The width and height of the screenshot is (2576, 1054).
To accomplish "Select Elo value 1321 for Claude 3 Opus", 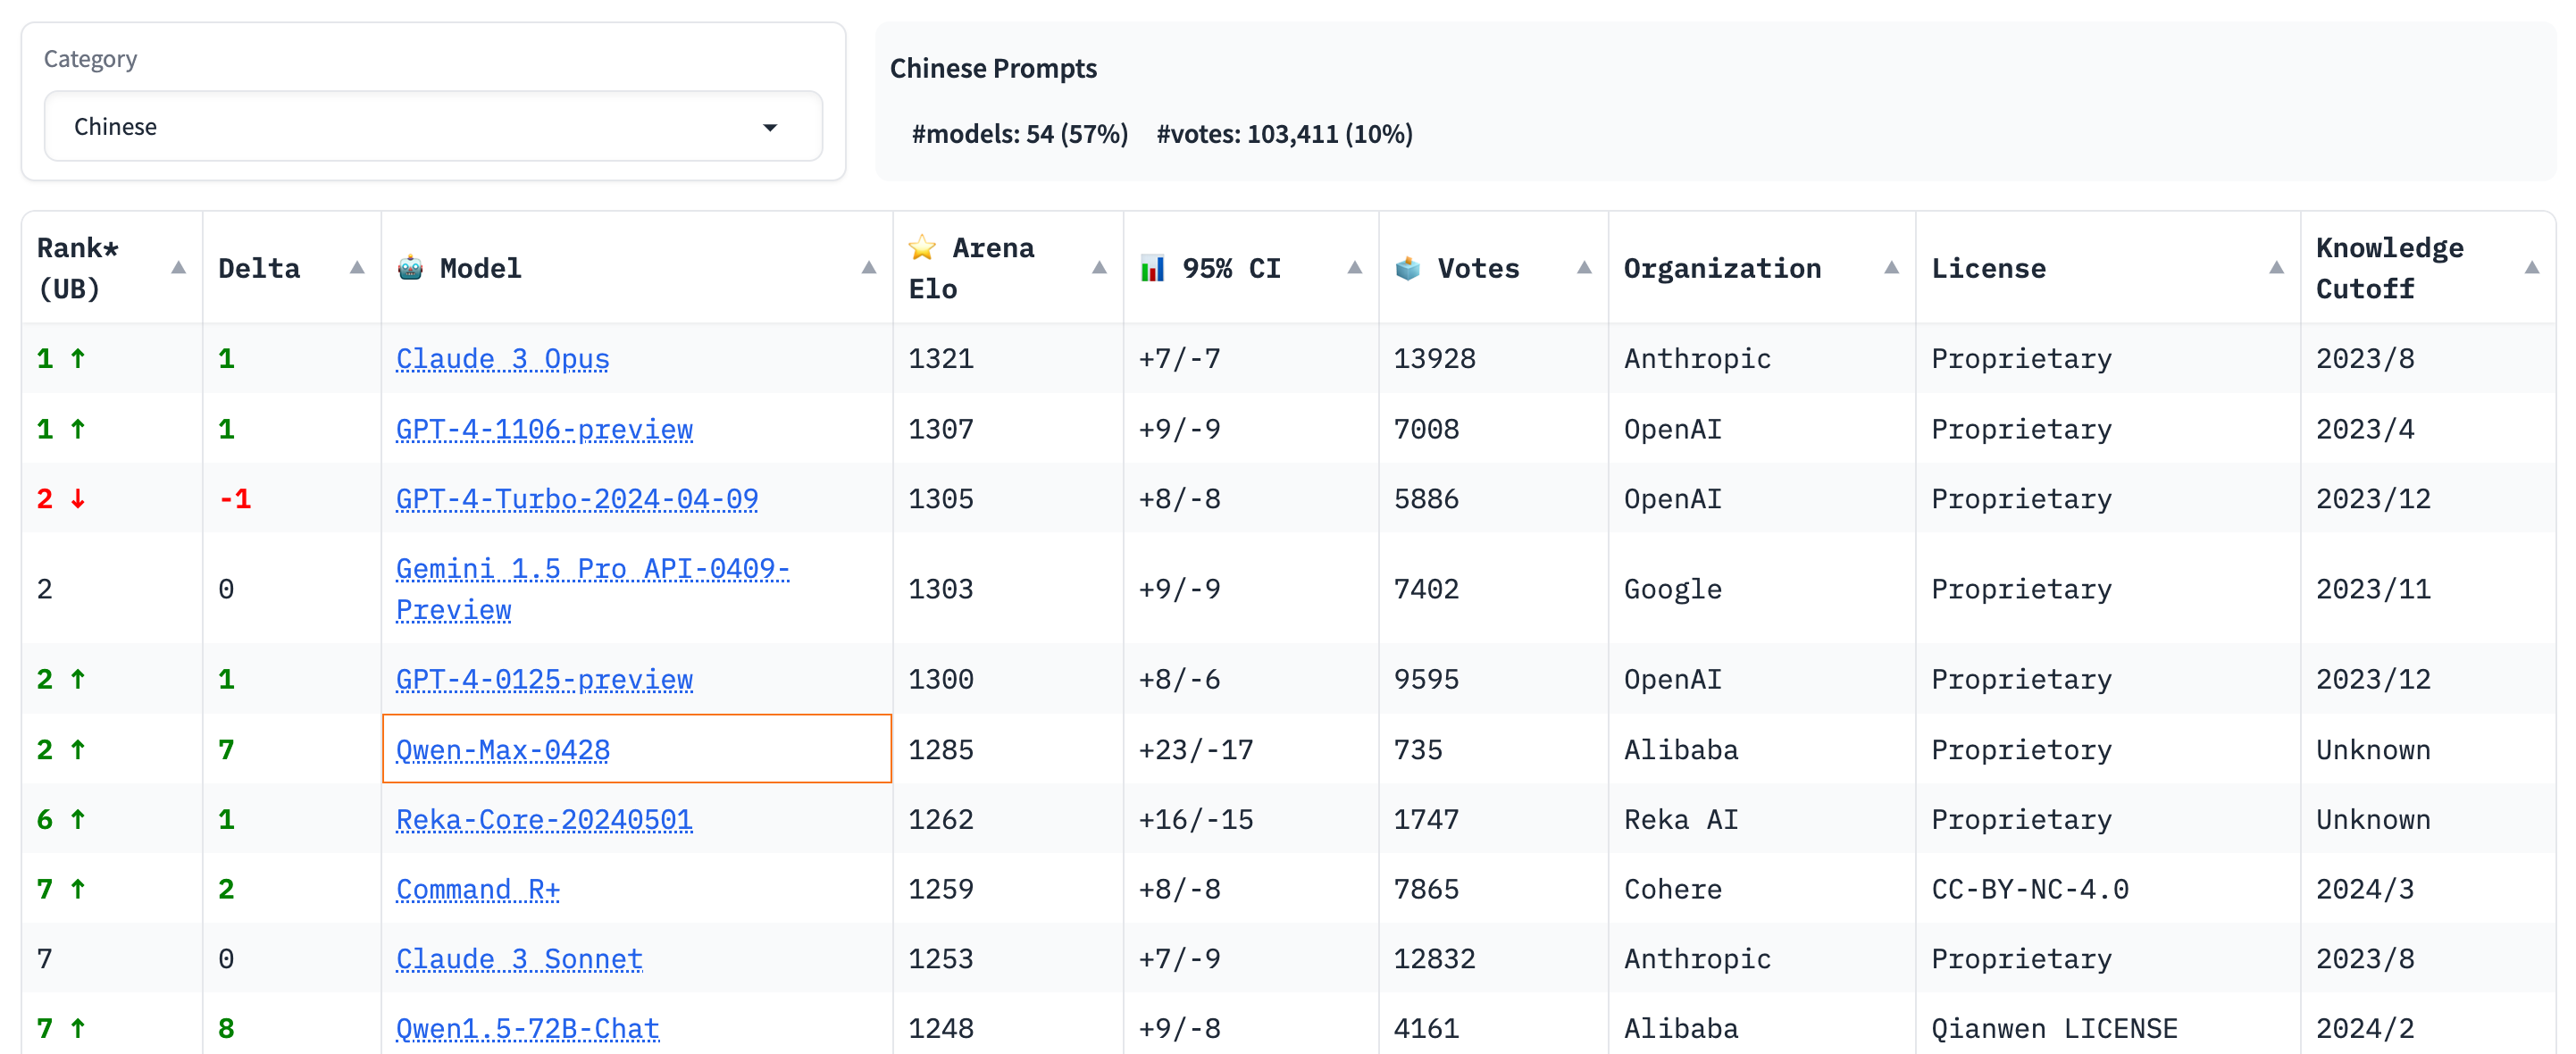I will coord(940,359).
